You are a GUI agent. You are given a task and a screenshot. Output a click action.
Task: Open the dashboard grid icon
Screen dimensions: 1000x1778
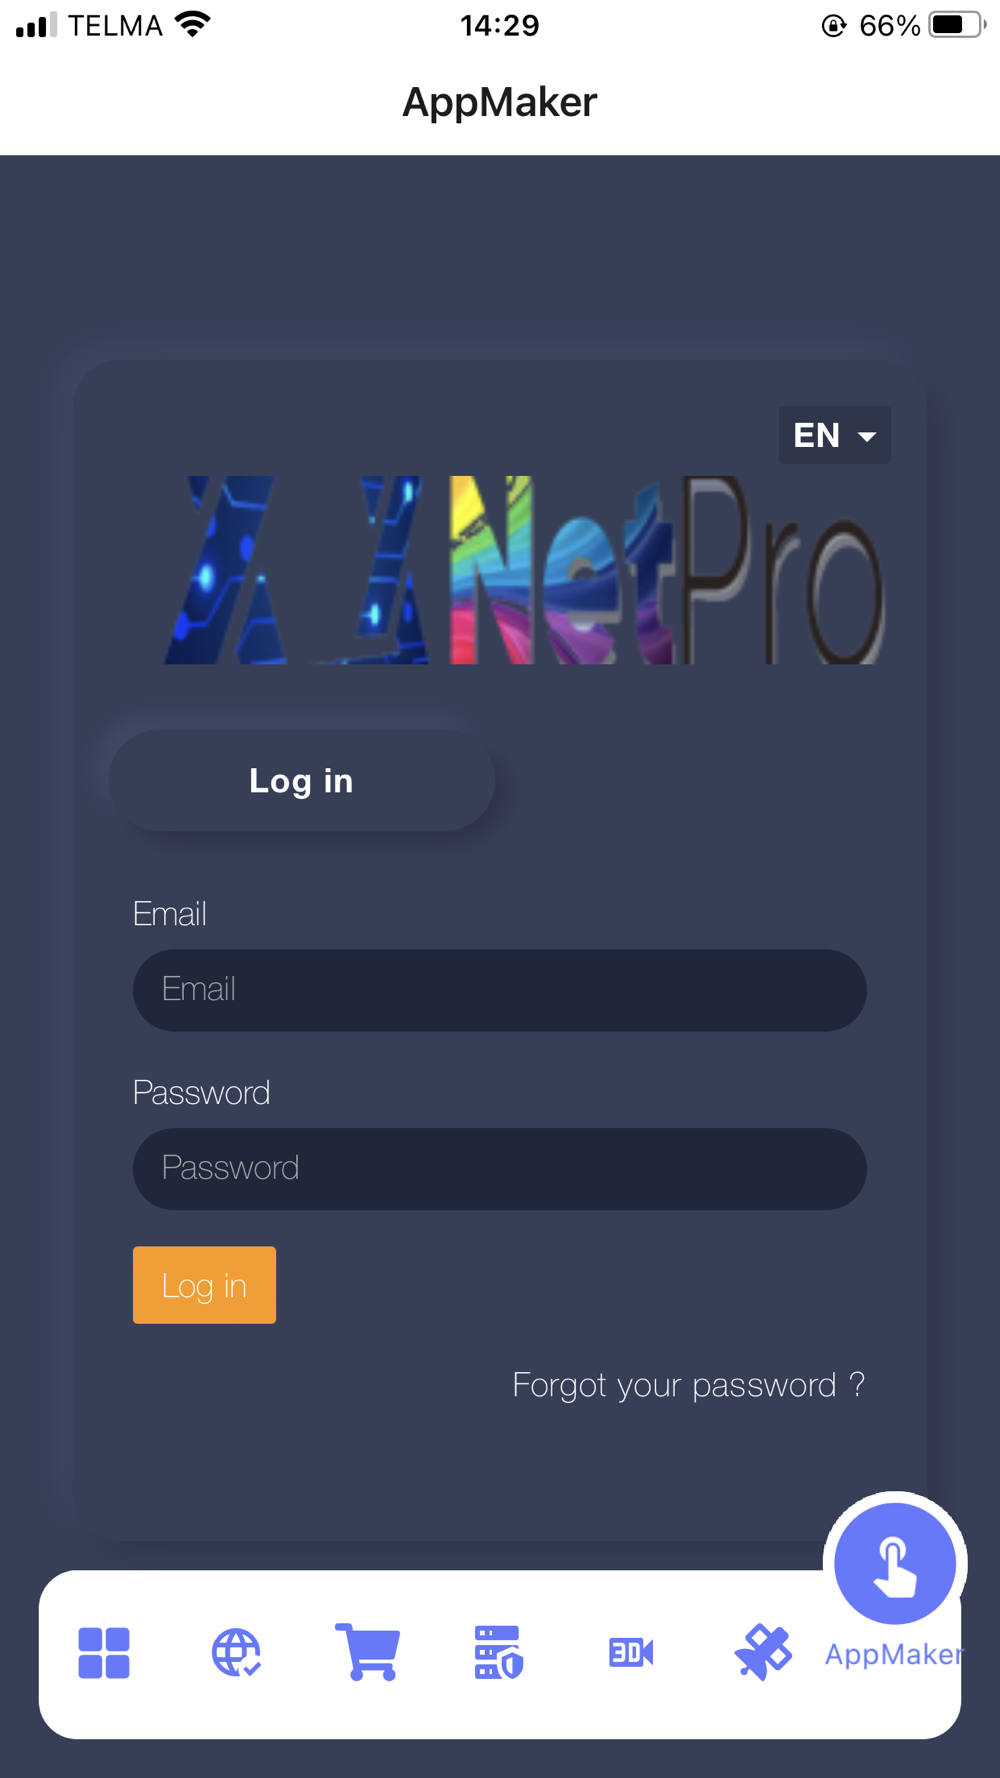104,1652
